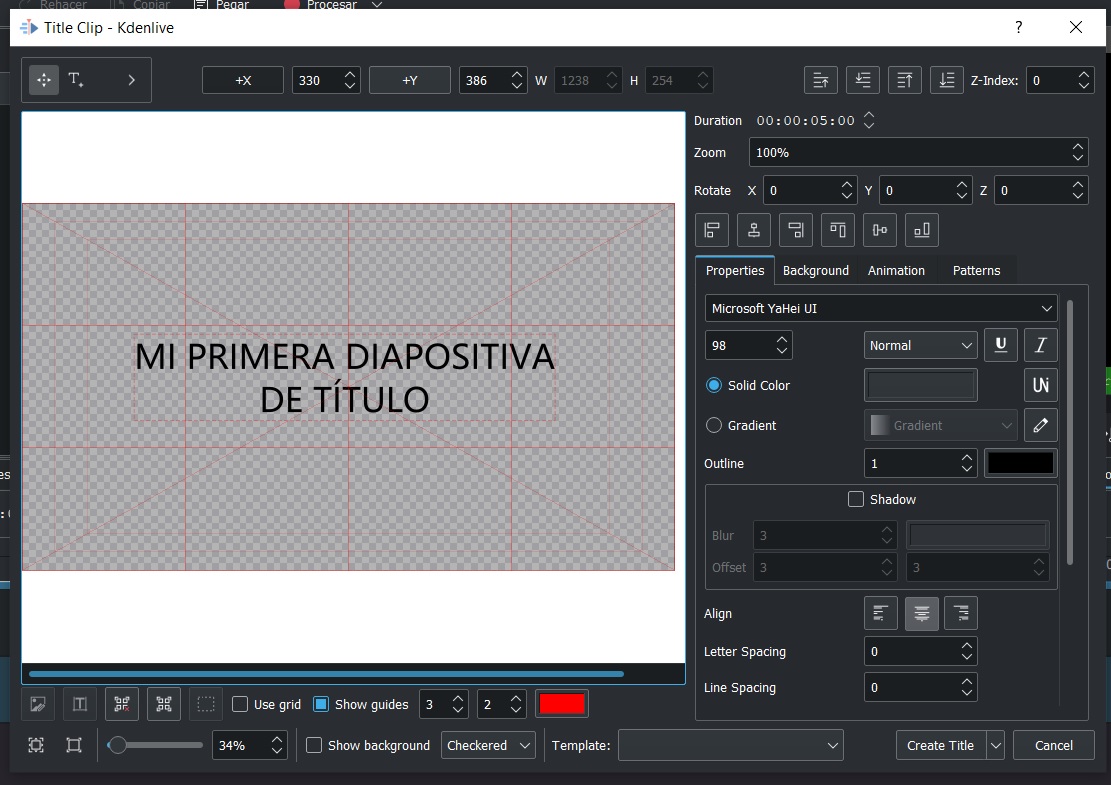Open the Checkered background dropdown
The width and height of the screenshot is (1111, 785).
(x=488, y=745)
